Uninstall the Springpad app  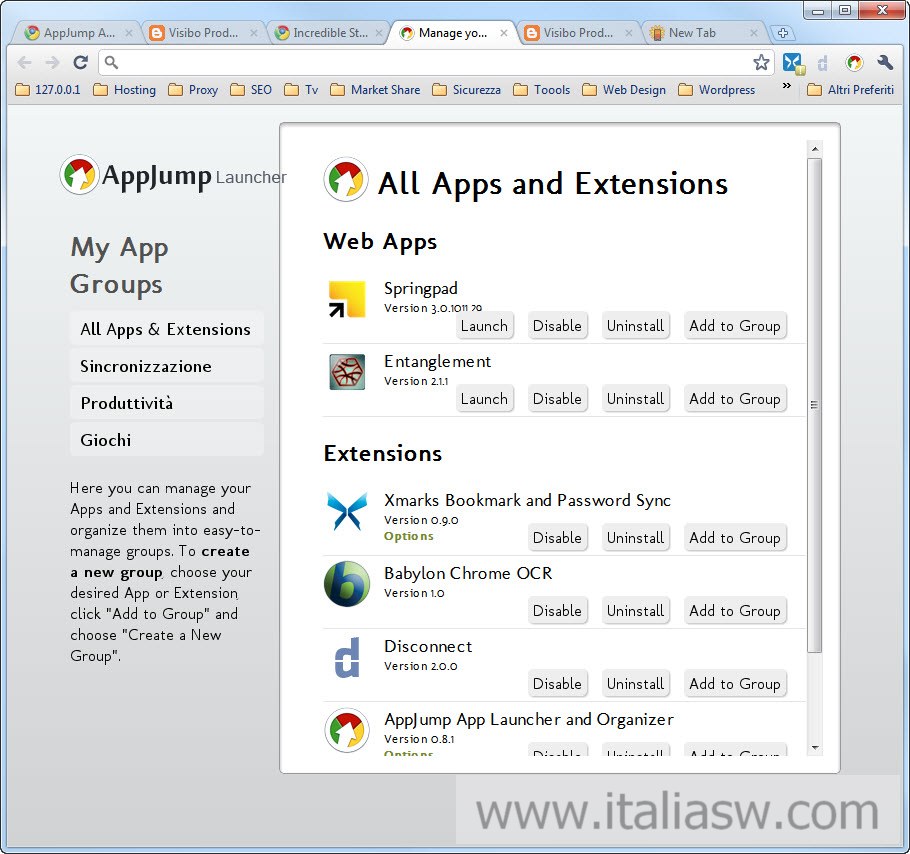(x=635, y=326)
